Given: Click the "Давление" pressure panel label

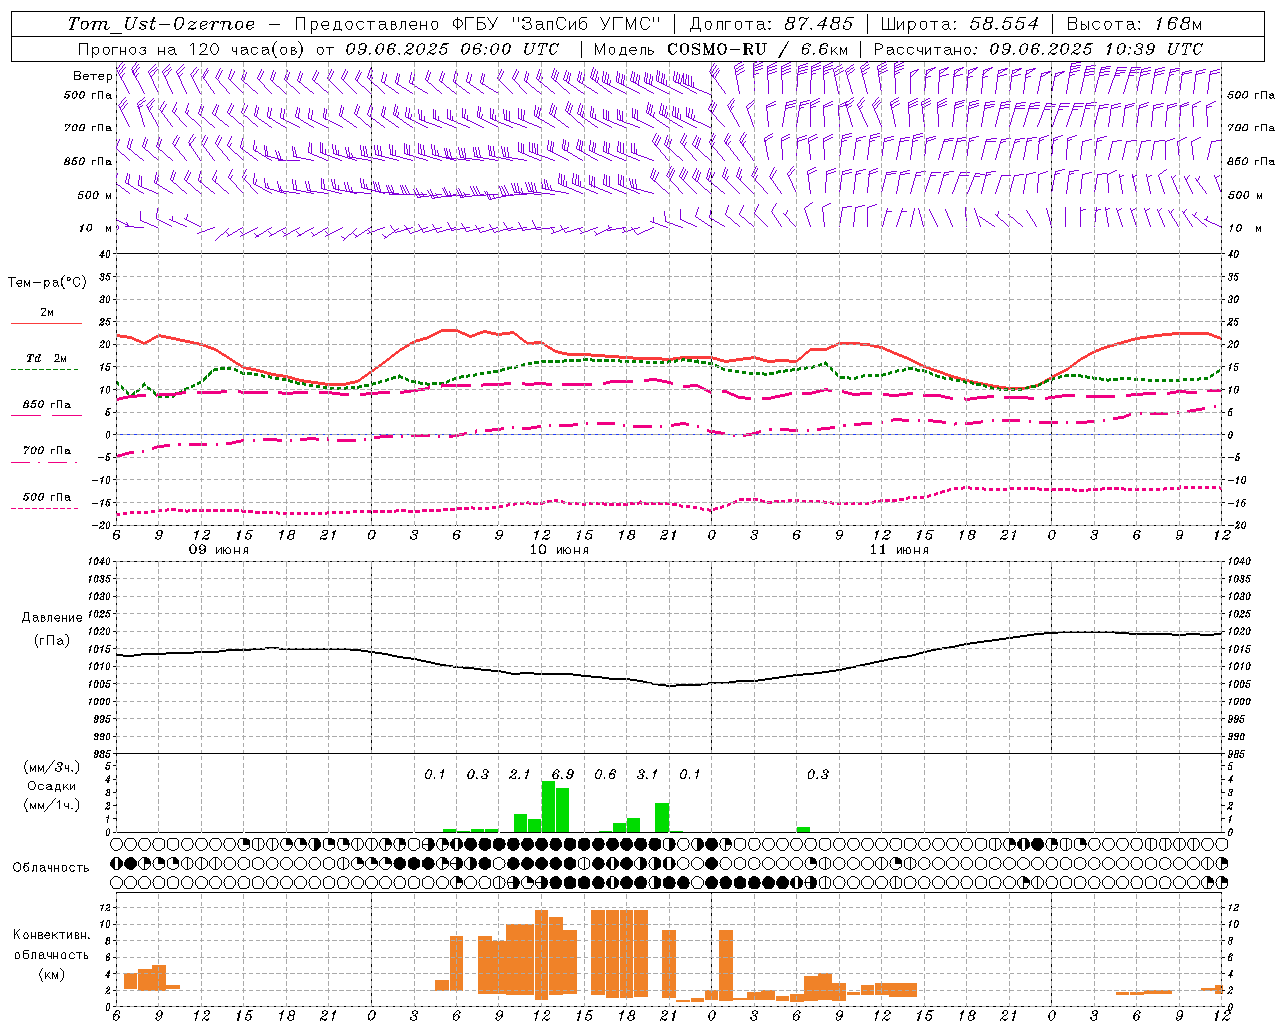Looking at the screenshot, I should click(x=52, y=618).
